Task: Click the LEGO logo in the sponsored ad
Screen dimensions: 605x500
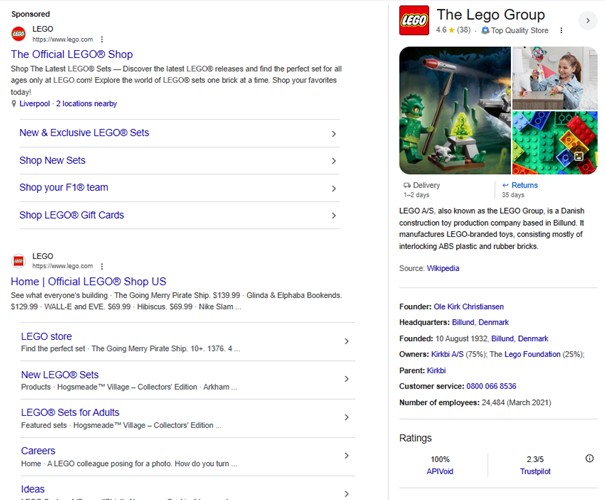Action: point(18,34)
